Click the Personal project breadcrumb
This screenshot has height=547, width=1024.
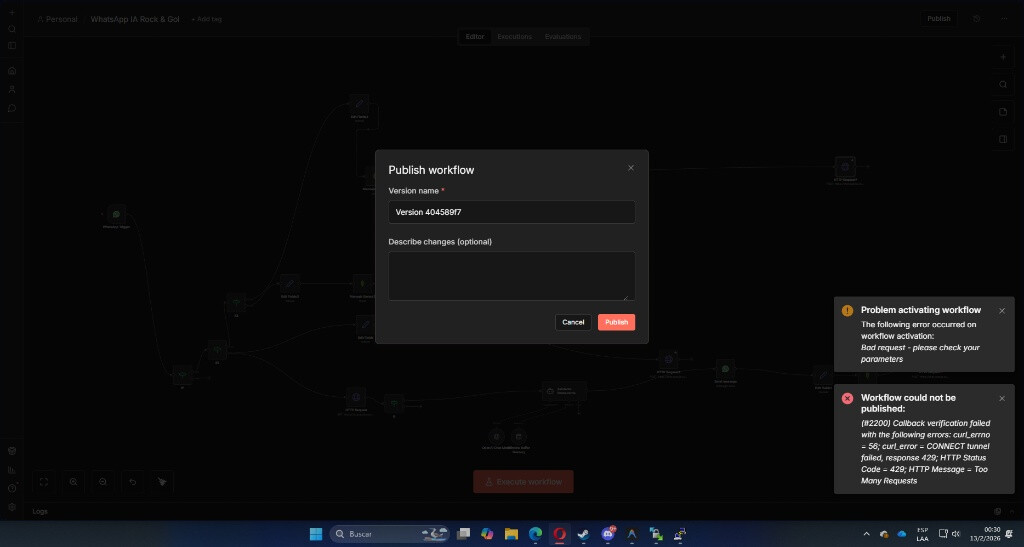57,19
